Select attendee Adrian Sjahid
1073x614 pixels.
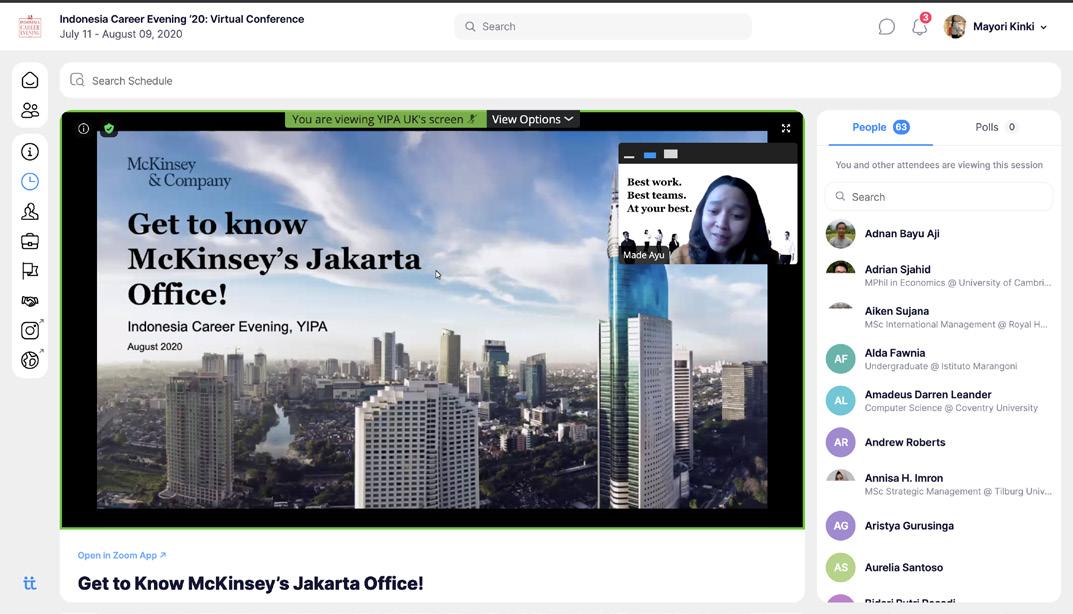(x=938, y=275)
